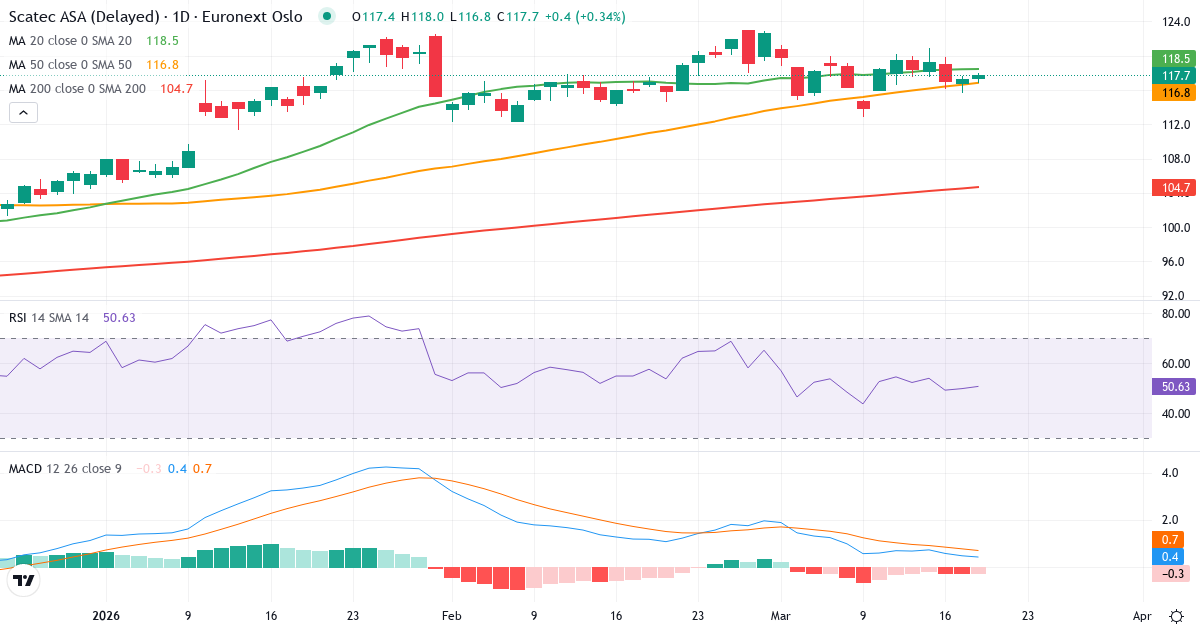Select the MA 20 indicator legend
The height and width of the screenshot is (630, 1200).
(x=70, y=40)
